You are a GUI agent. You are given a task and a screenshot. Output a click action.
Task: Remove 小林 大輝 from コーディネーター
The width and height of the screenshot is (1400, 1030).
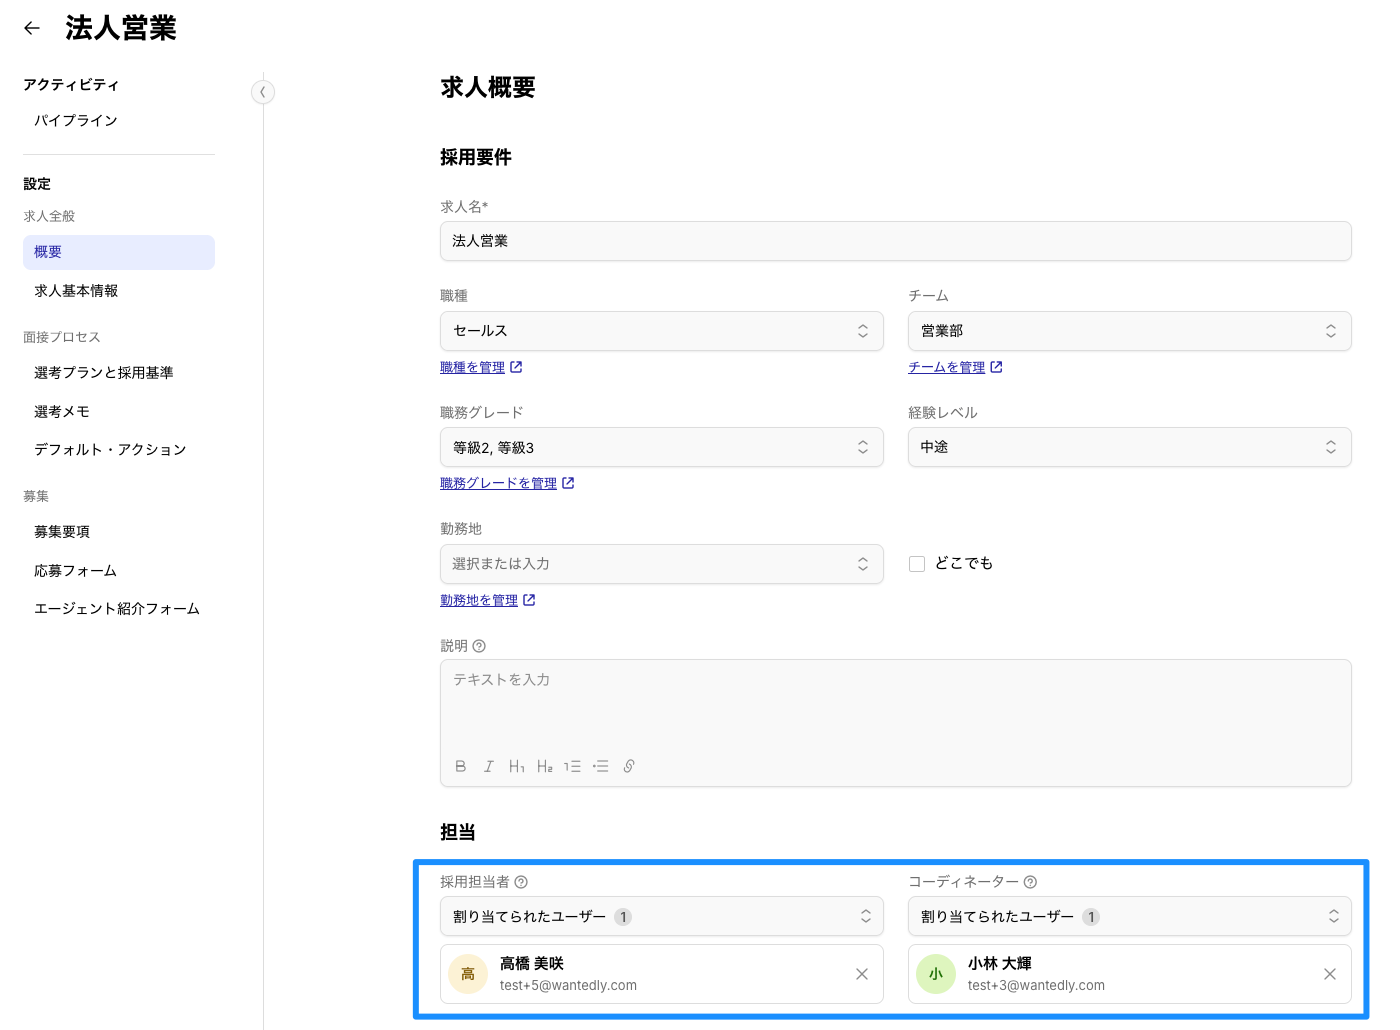pyautogui.click(x=1329, y=974)
